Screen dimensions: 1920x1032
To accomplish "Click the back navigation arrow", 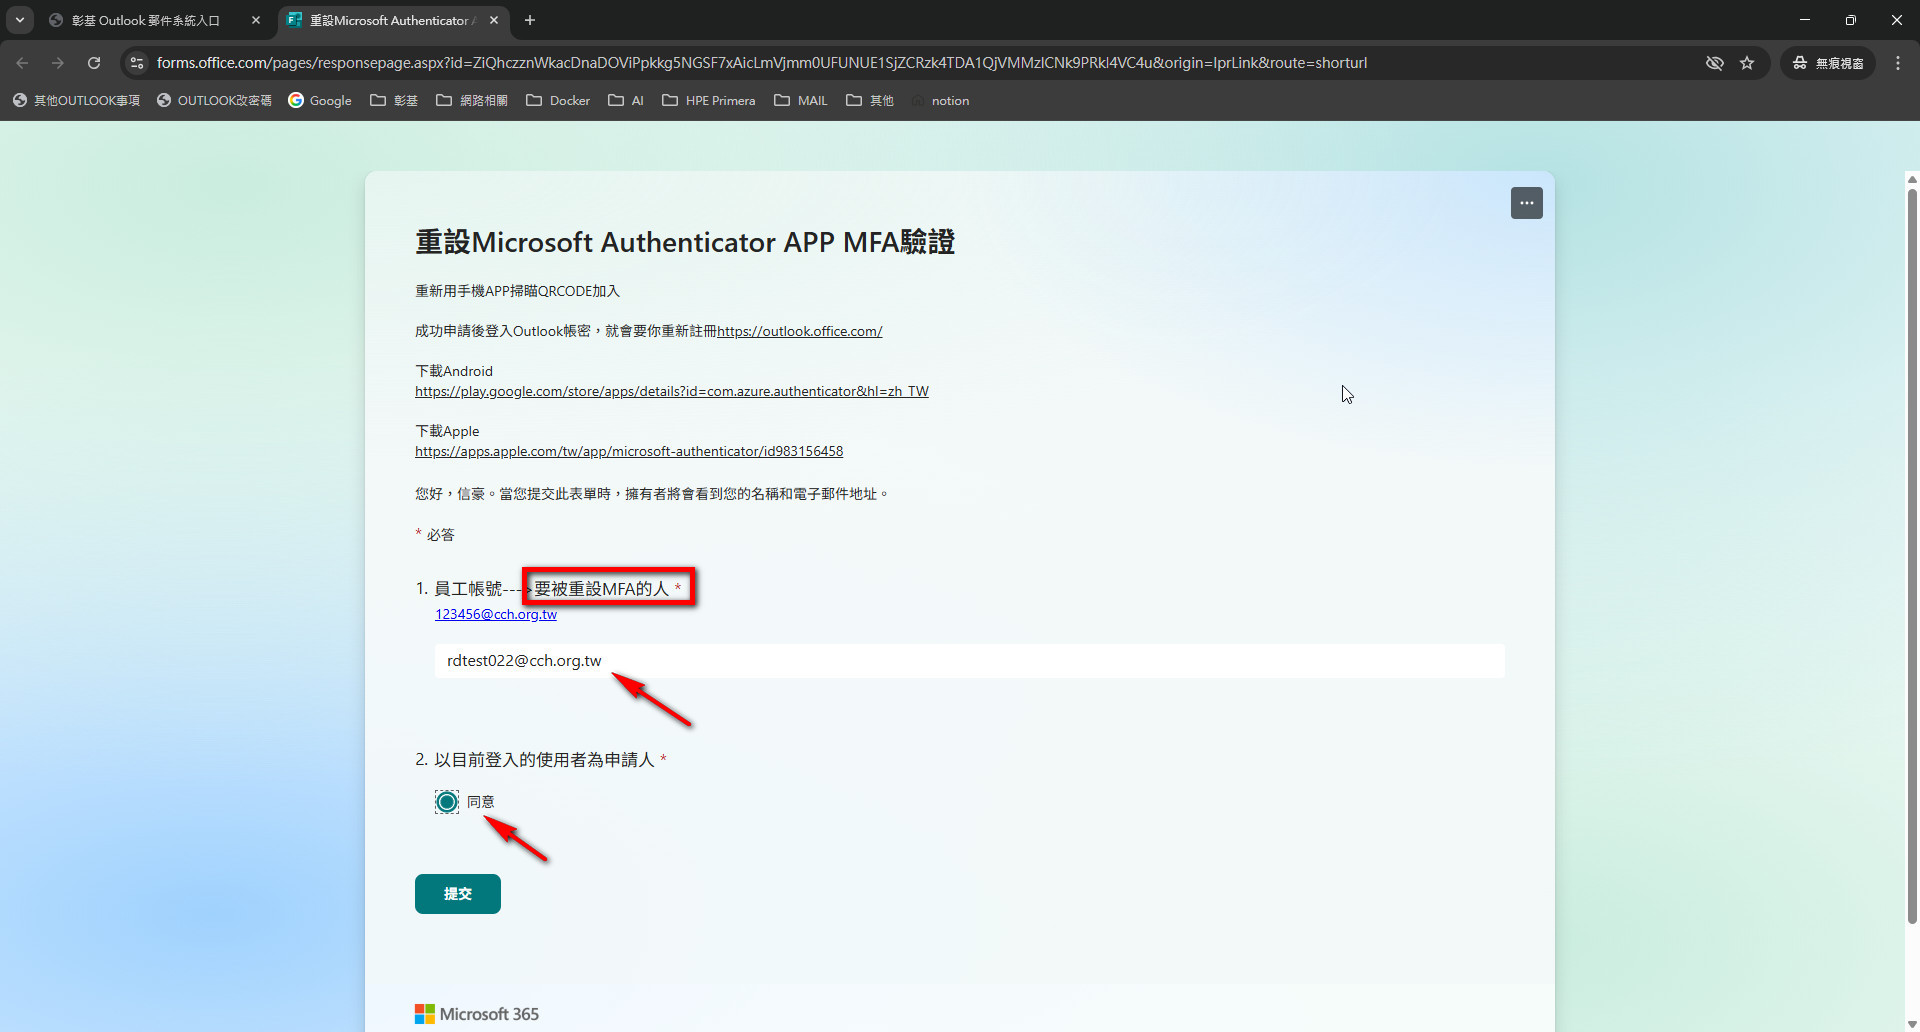I will [x=23, y=63].
